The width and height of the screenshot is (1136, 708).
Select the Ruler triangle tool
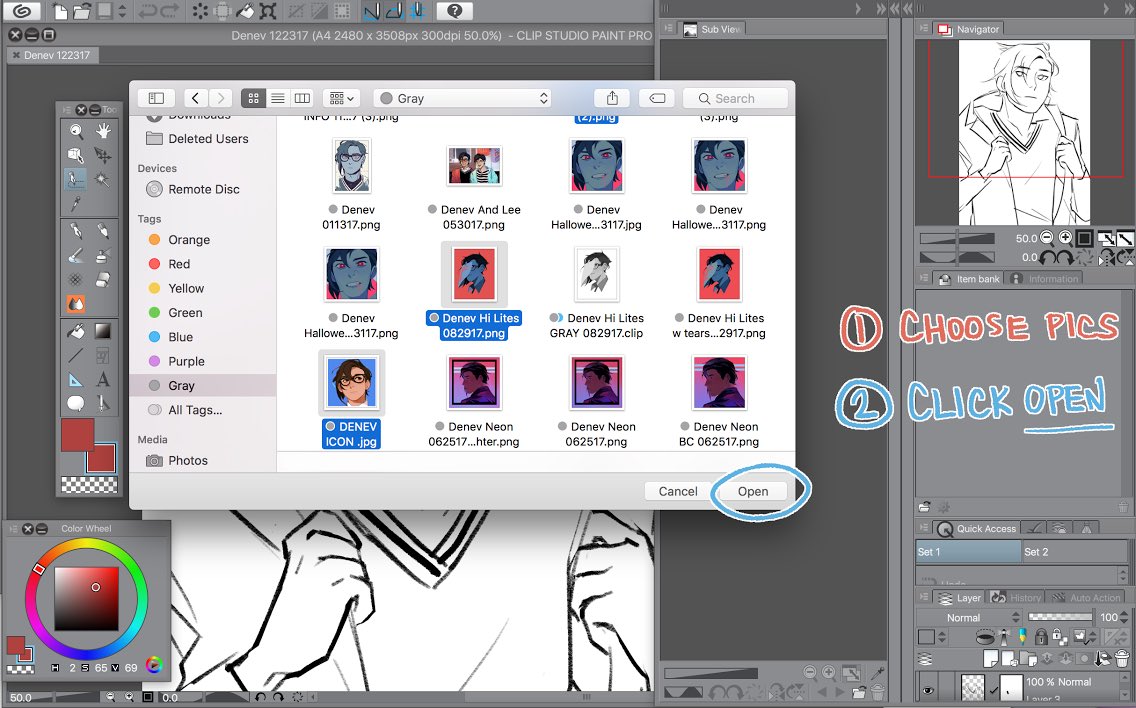point(75,379)
